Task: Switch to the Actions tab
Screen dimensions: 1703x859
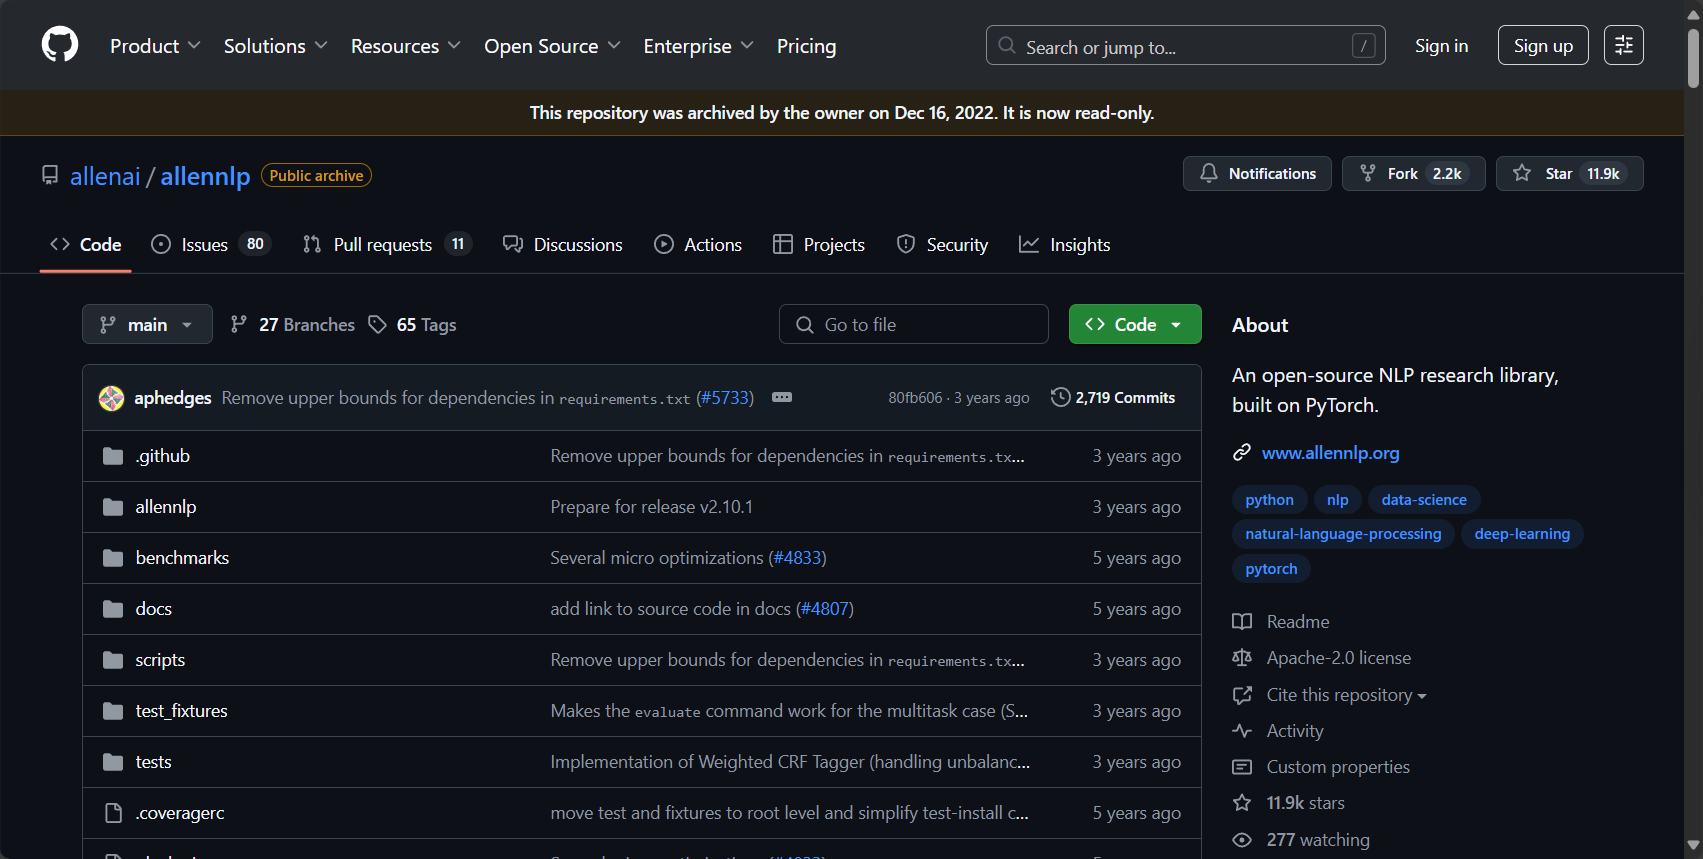Action: click(698, 245)
